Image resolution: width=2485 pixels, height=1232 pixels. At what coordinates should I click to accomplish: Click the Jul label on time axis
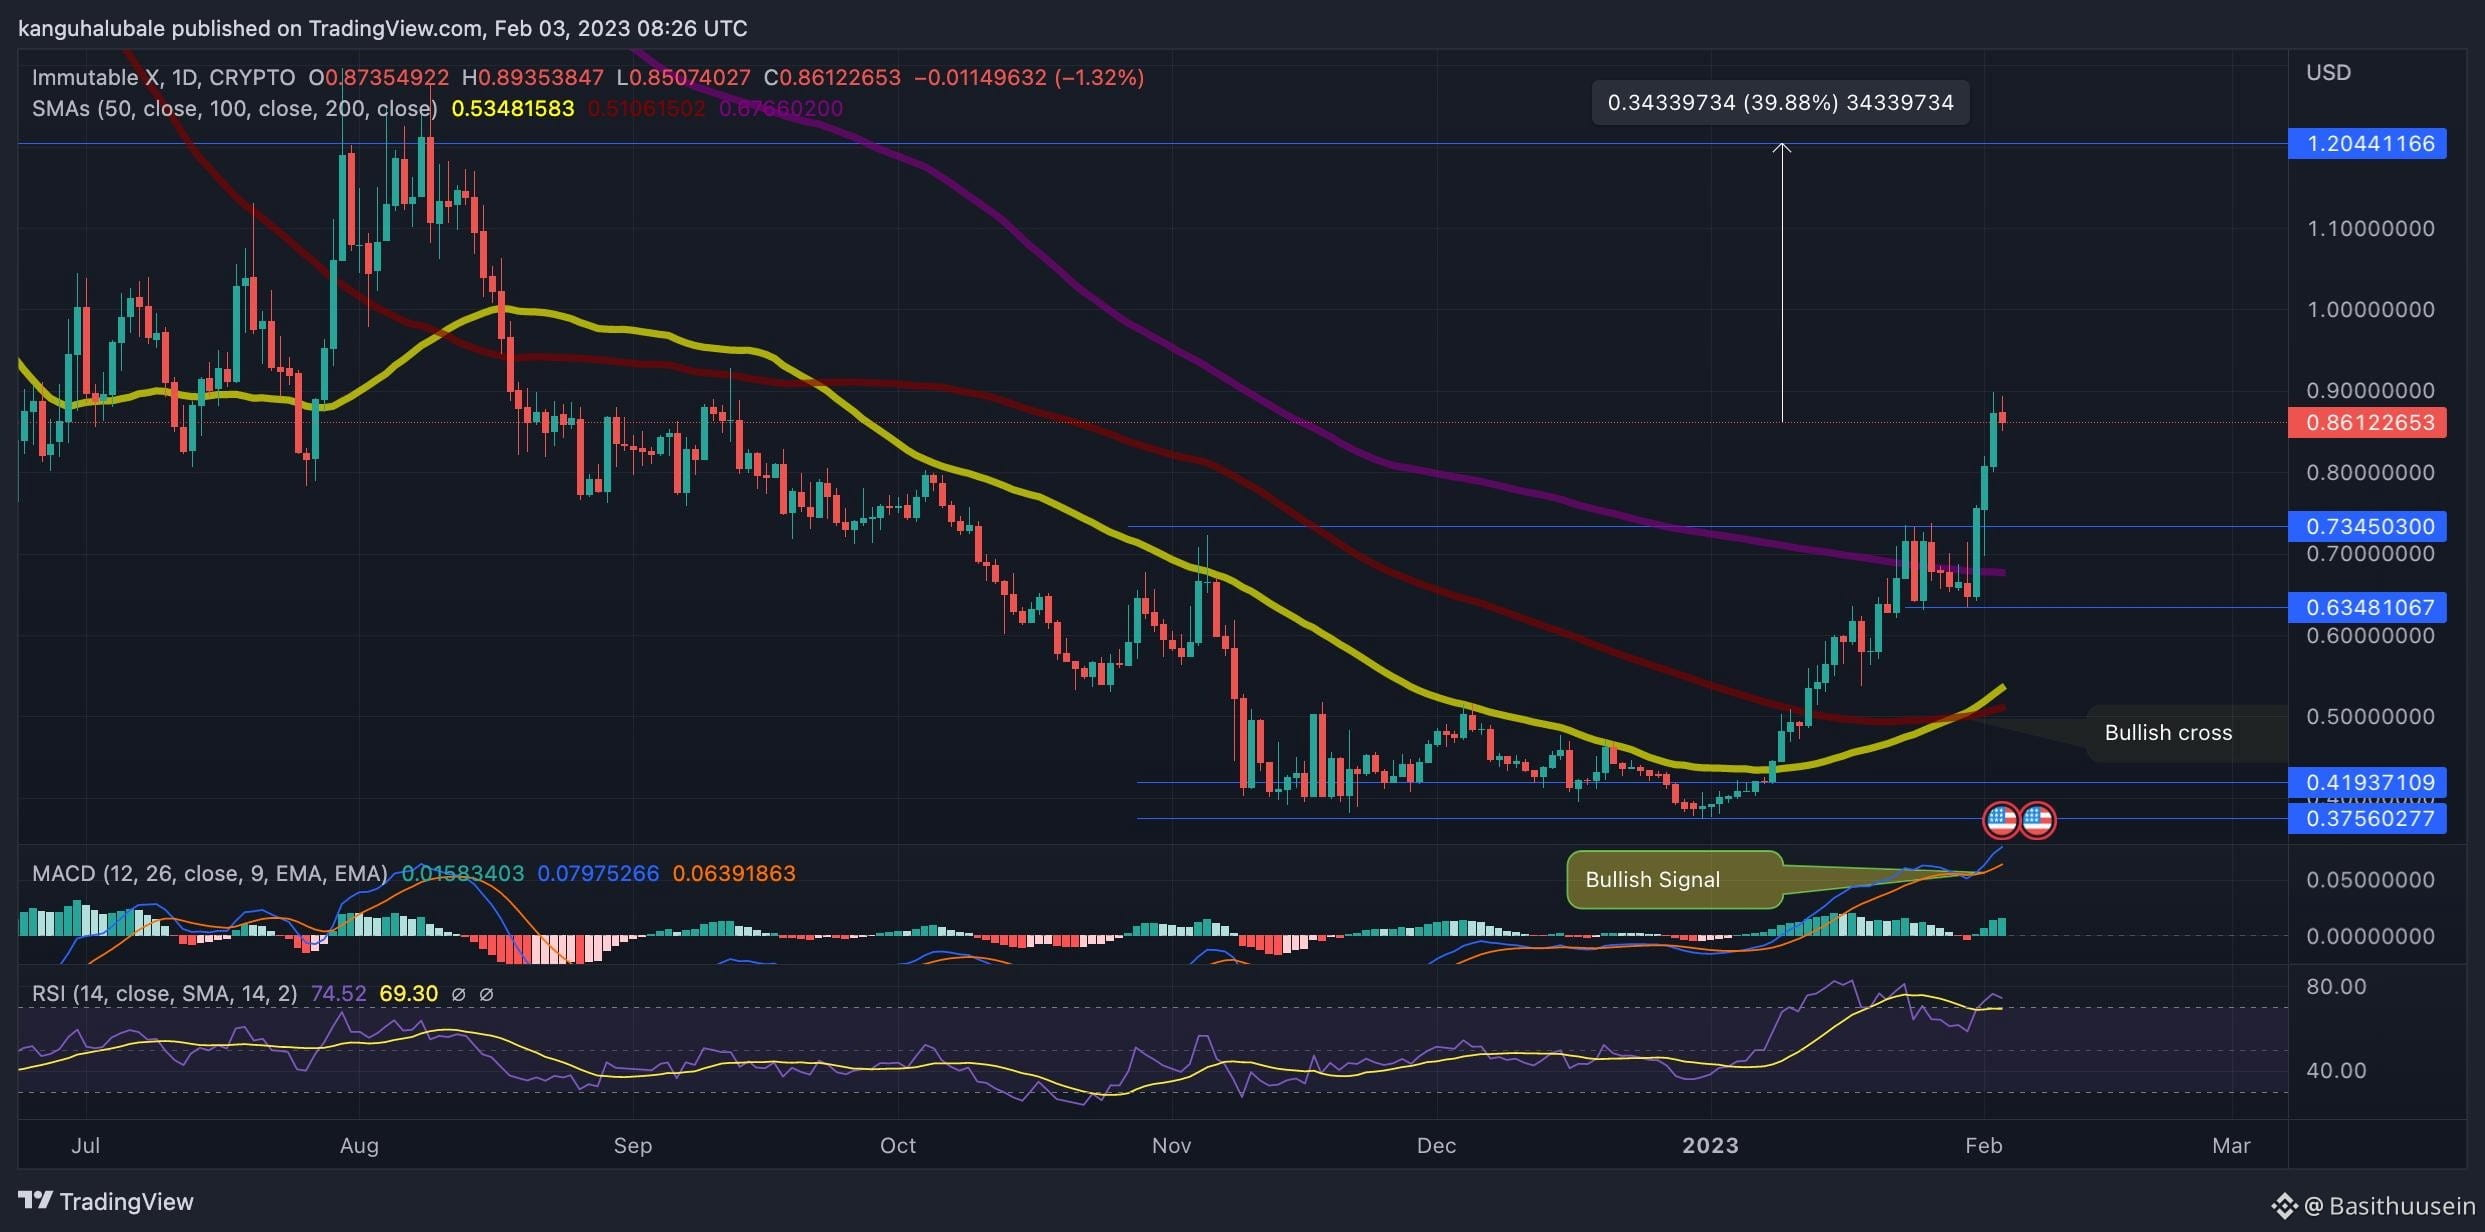86,1145
